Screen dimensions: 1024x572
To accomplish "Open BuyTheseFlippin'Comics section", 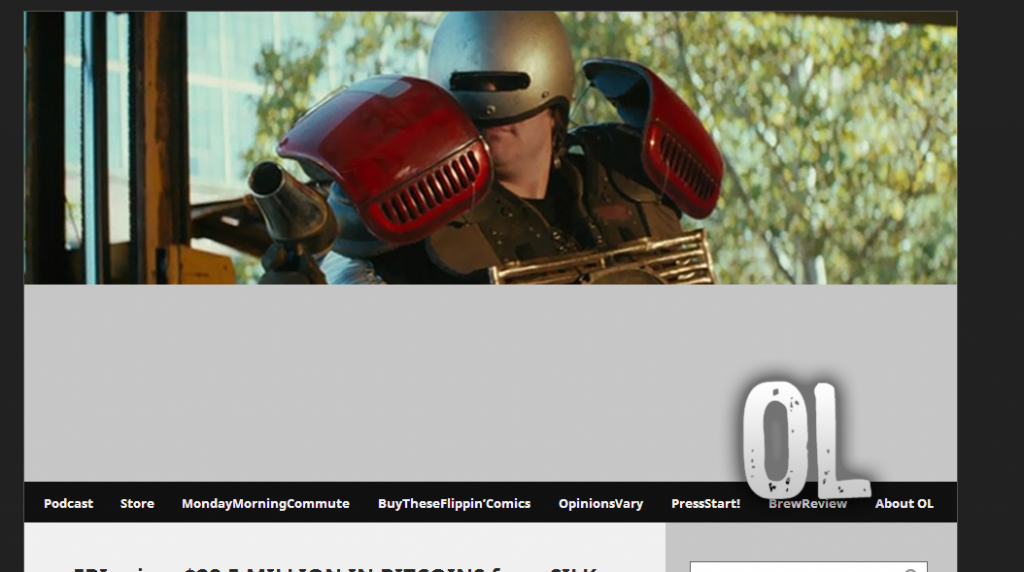I will [x=455, y=503].
